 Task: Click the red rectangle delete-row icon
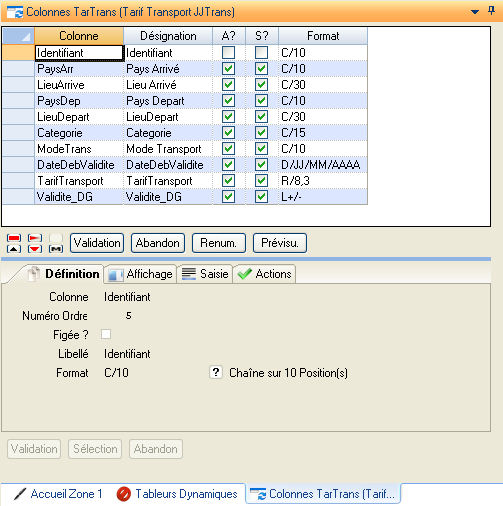click(x=14, y=238)
